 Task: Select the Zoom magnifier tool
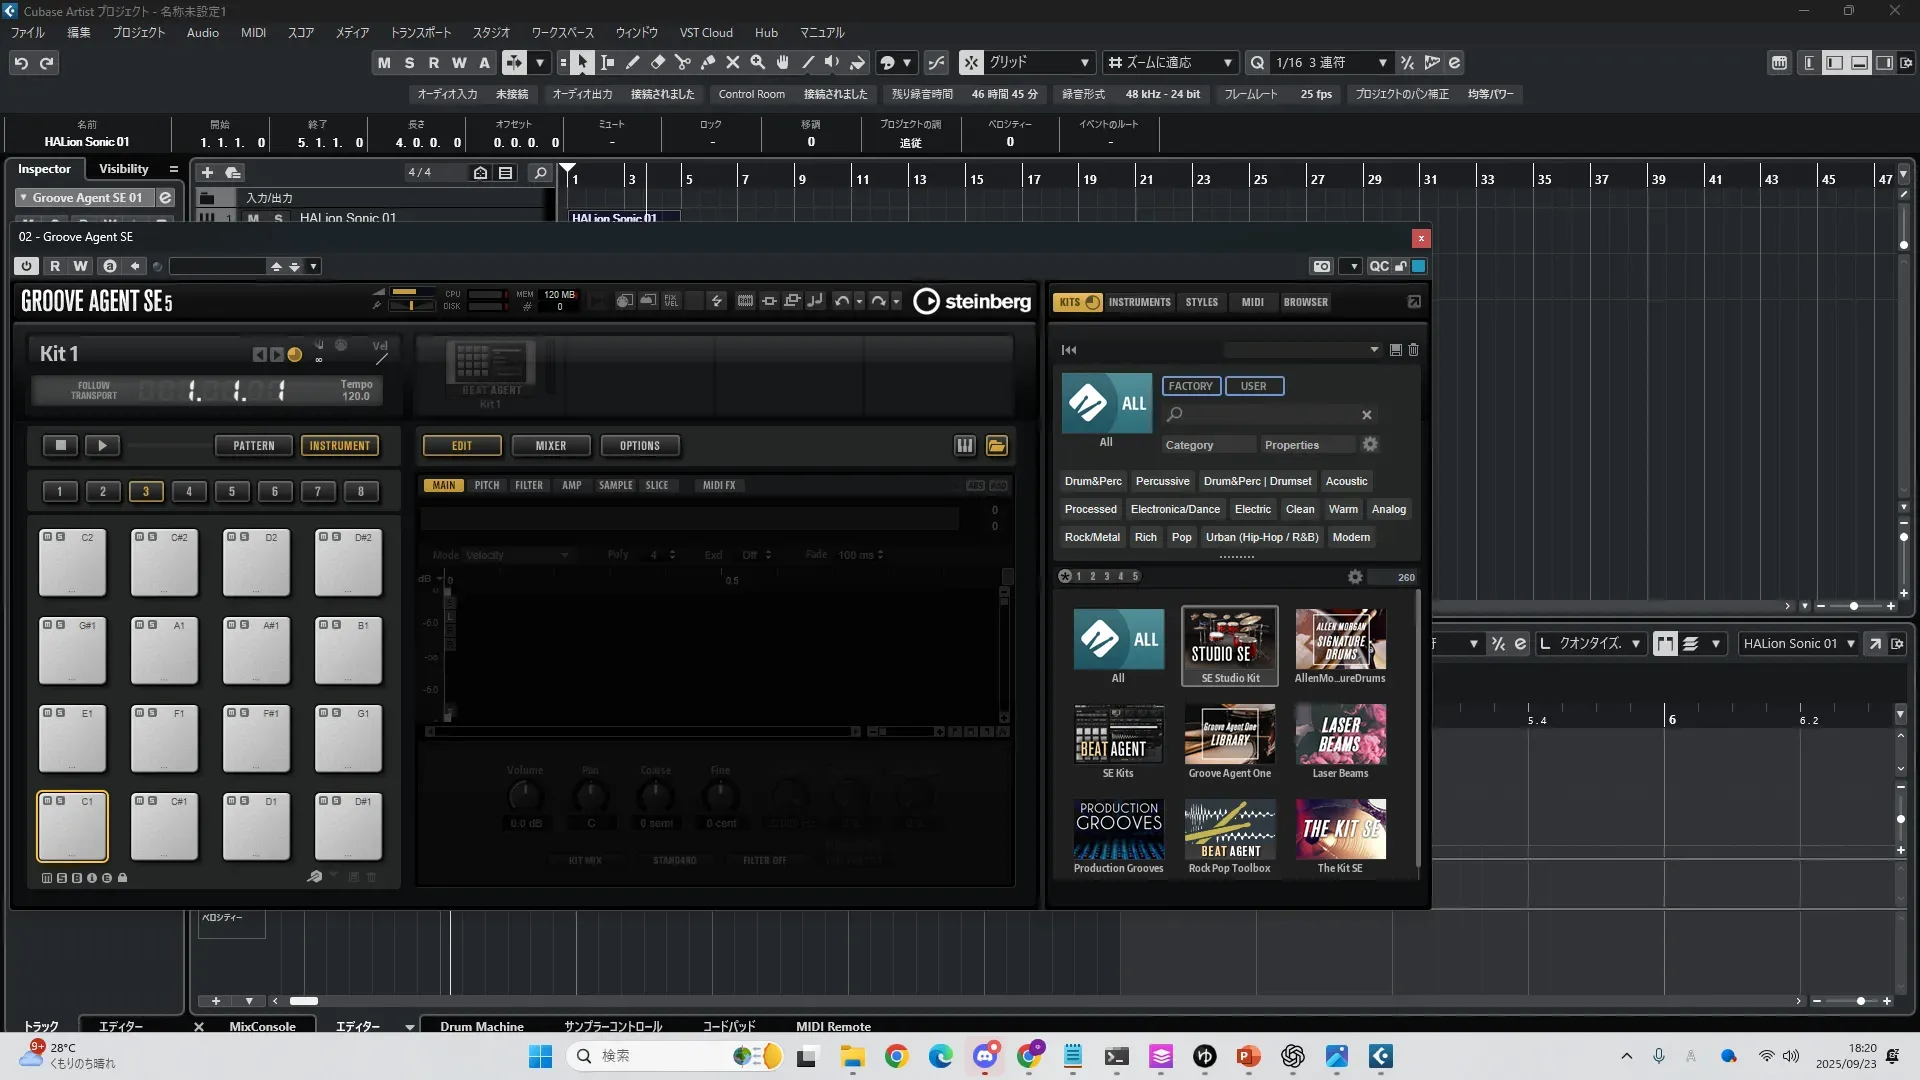click(x=758, y=62)
